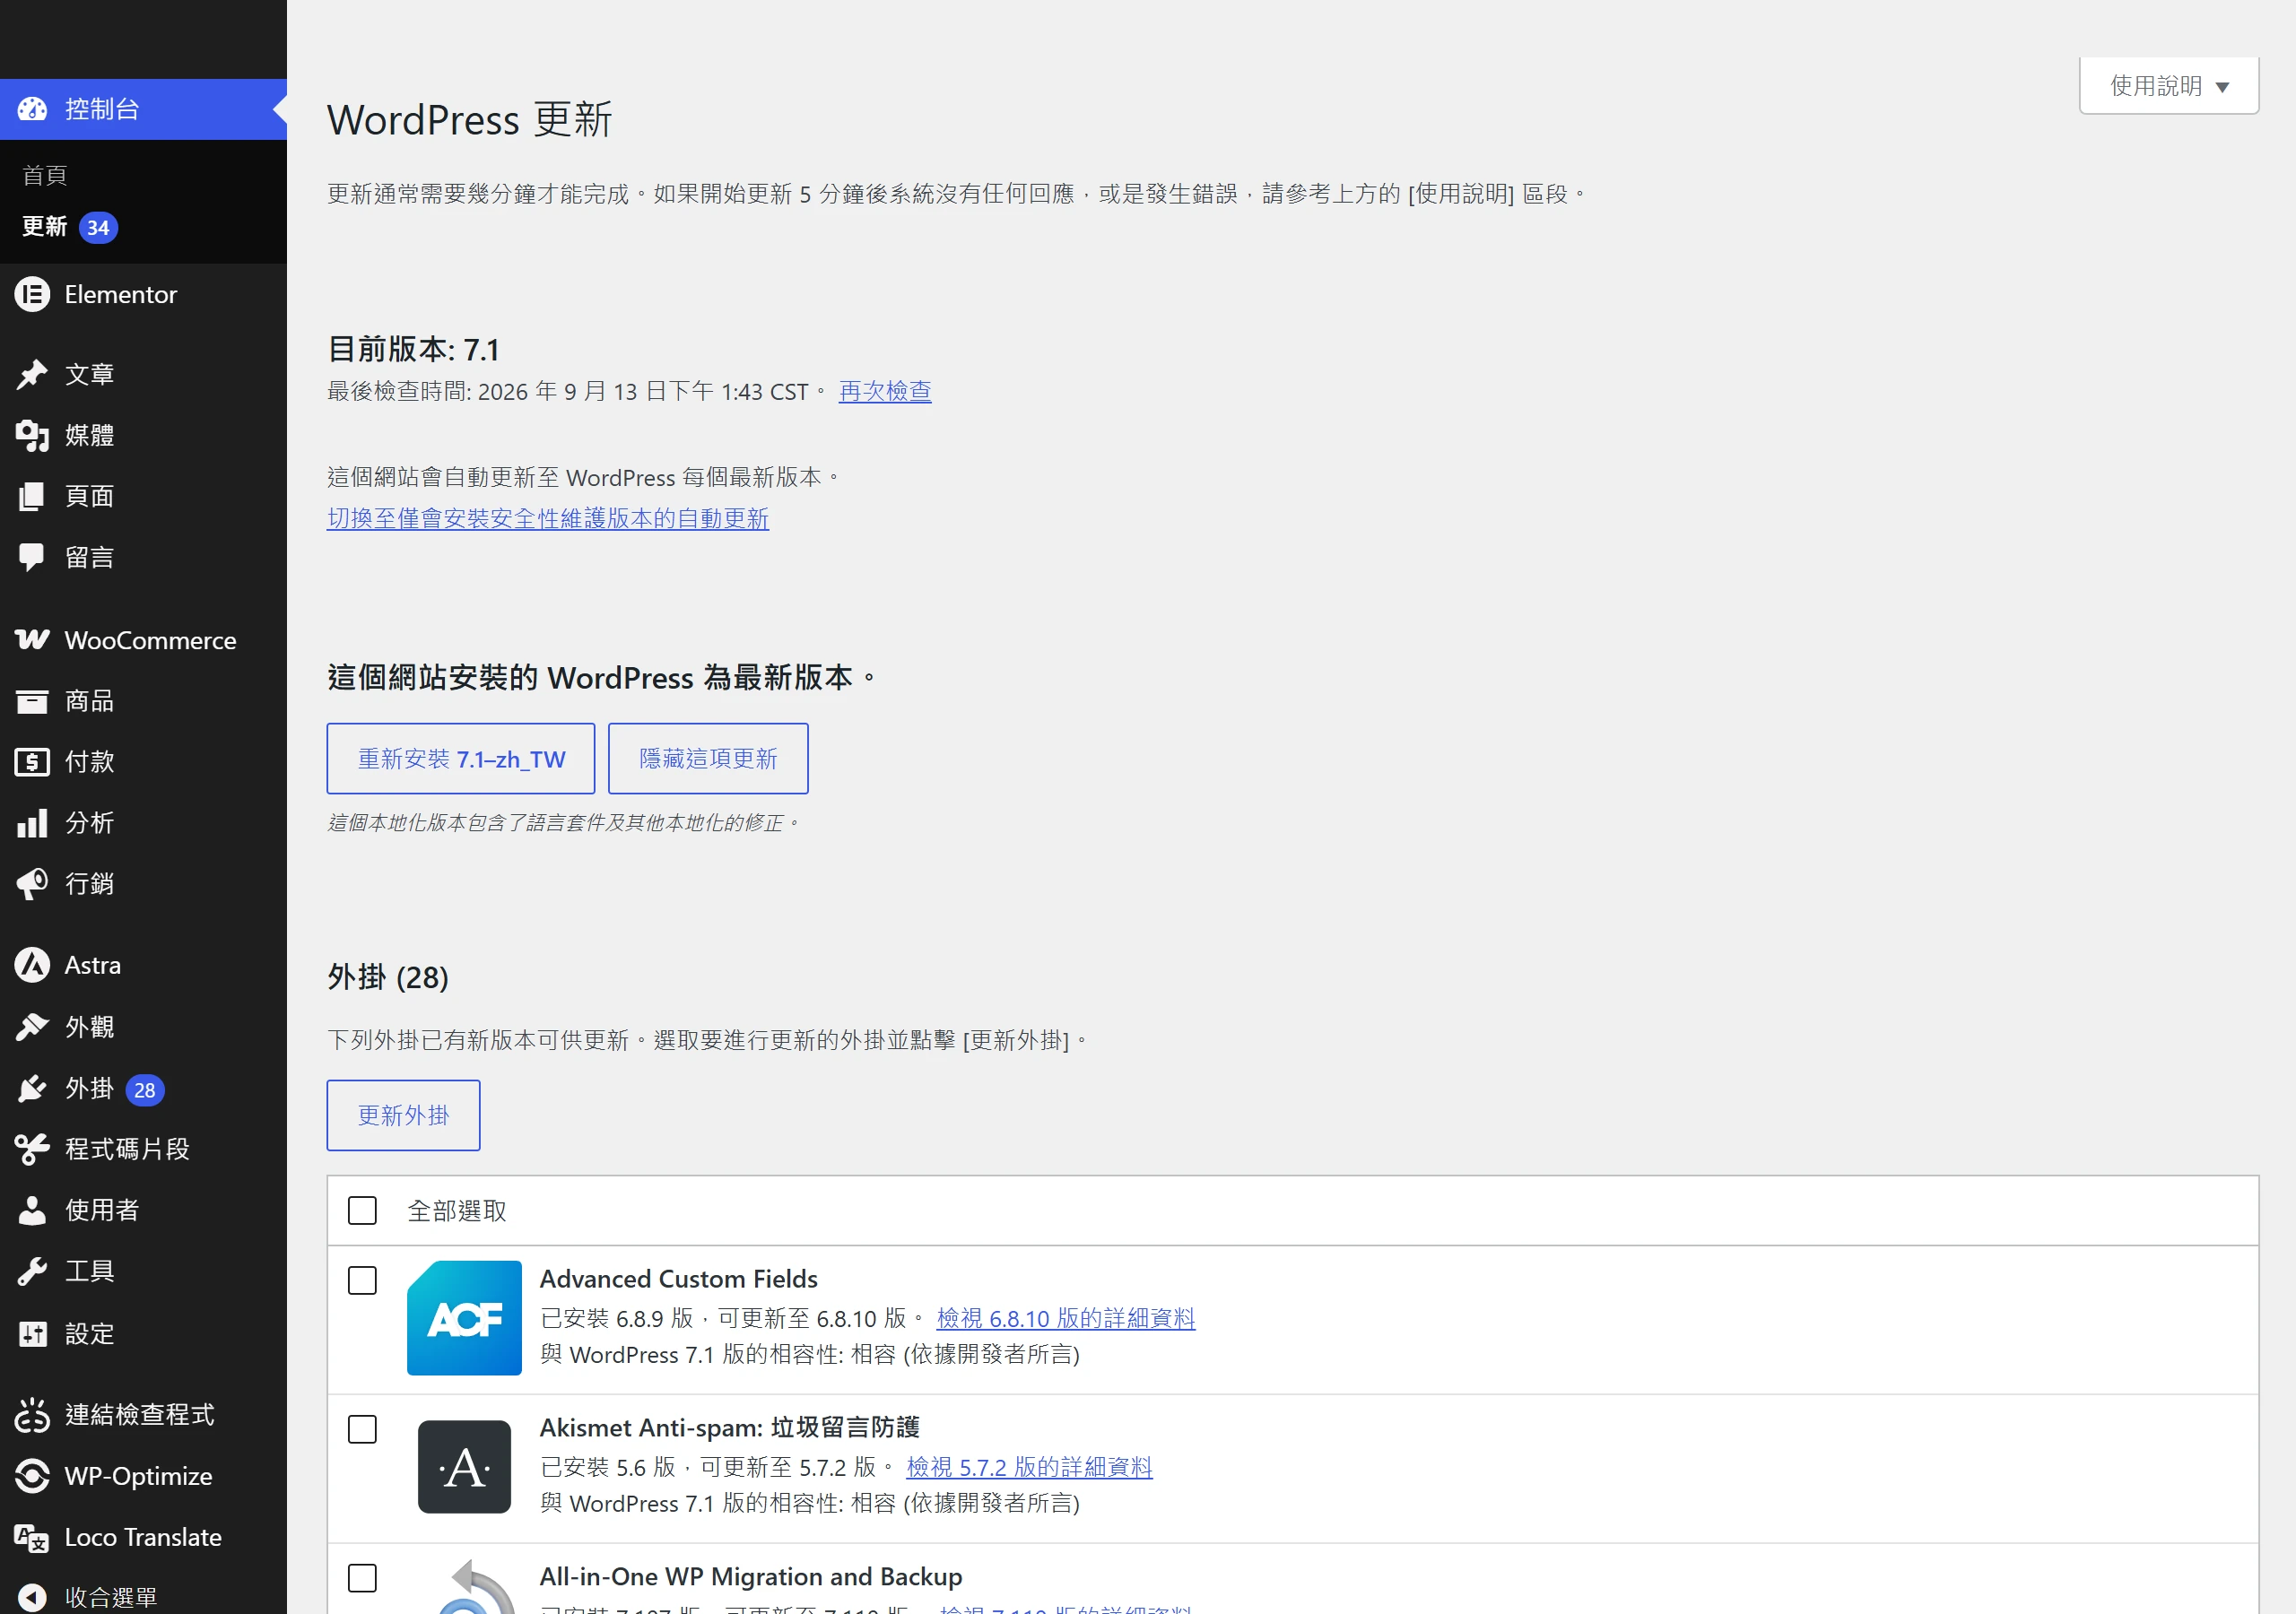The image size is (2296, 1614).
Task: Click the 使用者 person icon
Action: pyautogui.click(x=32, y=1210)
